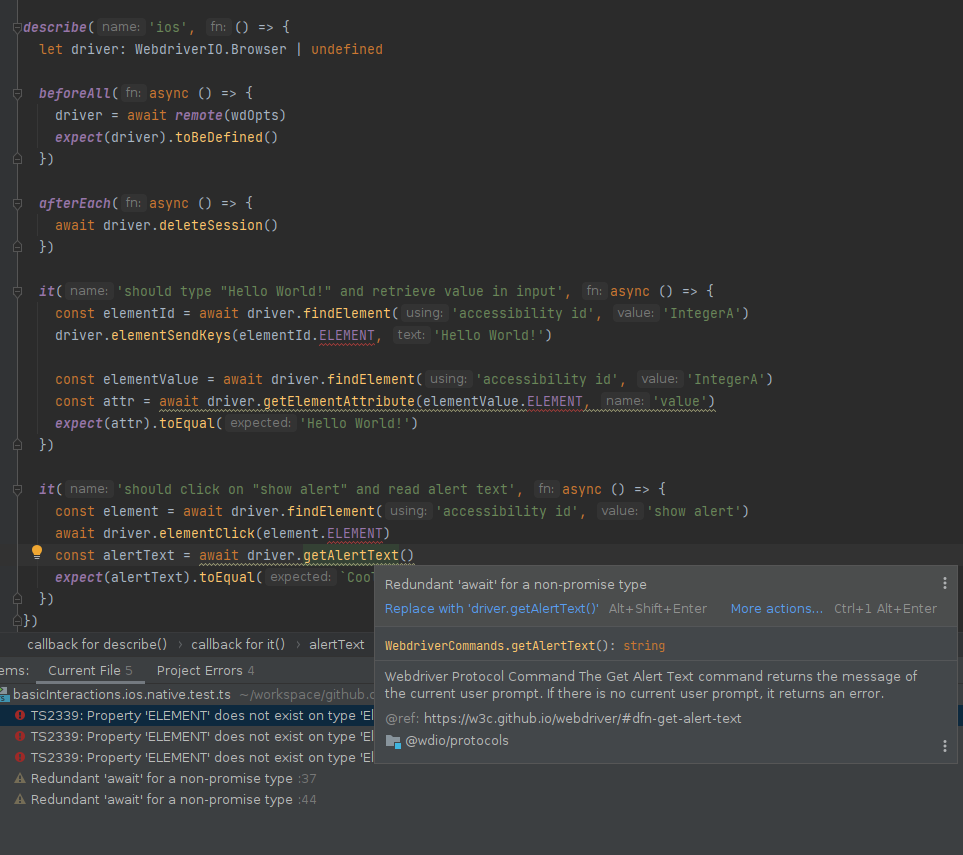Click 'undefined' type in driver declaration
The width and height of the screenshot is (963, 855).
pos(346,49)
